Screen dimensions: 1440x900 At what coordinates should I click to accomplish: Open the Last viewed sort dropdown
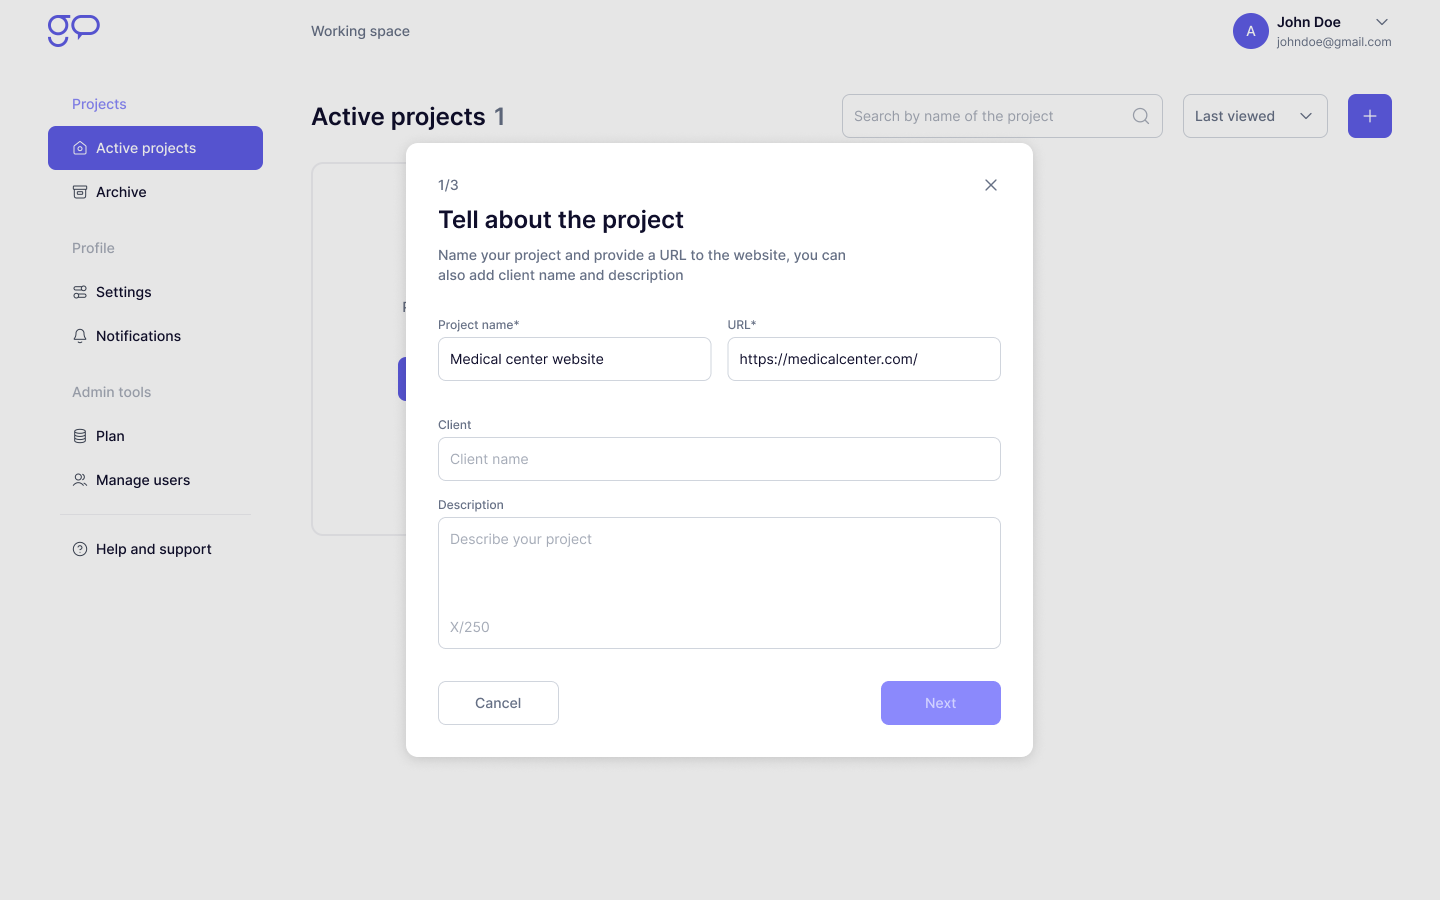pos(1255,116)
